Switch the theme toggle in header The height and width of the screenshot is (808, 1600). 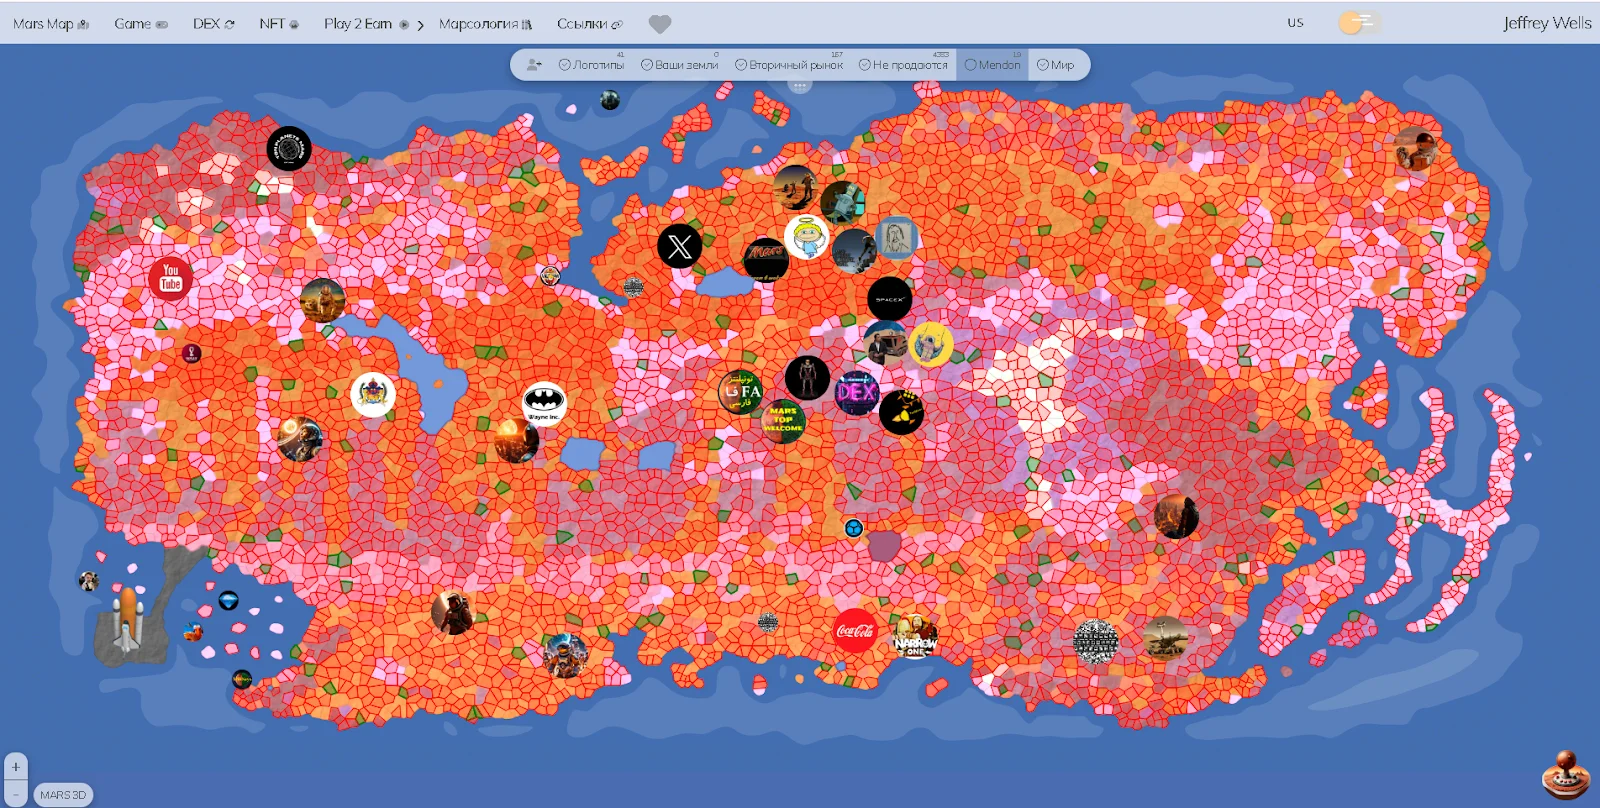pyautogui.click(x=1360, y=22)
